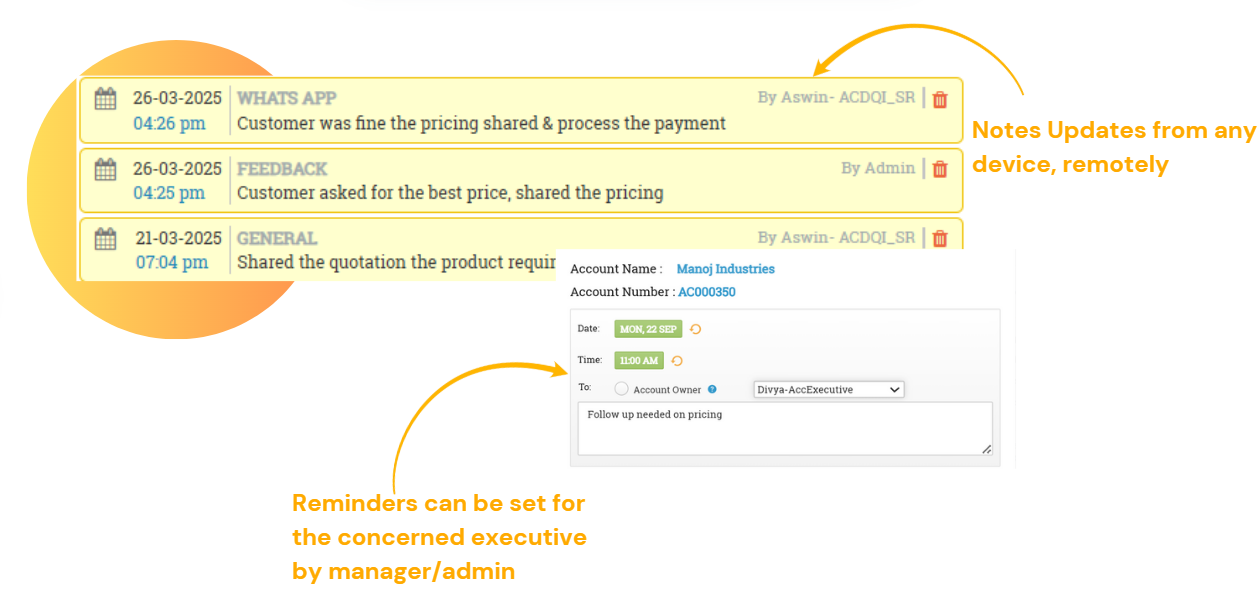Delete the WHATS APP note entry
This screenshot has width=1259, height=598.
(x=939, y=99)
